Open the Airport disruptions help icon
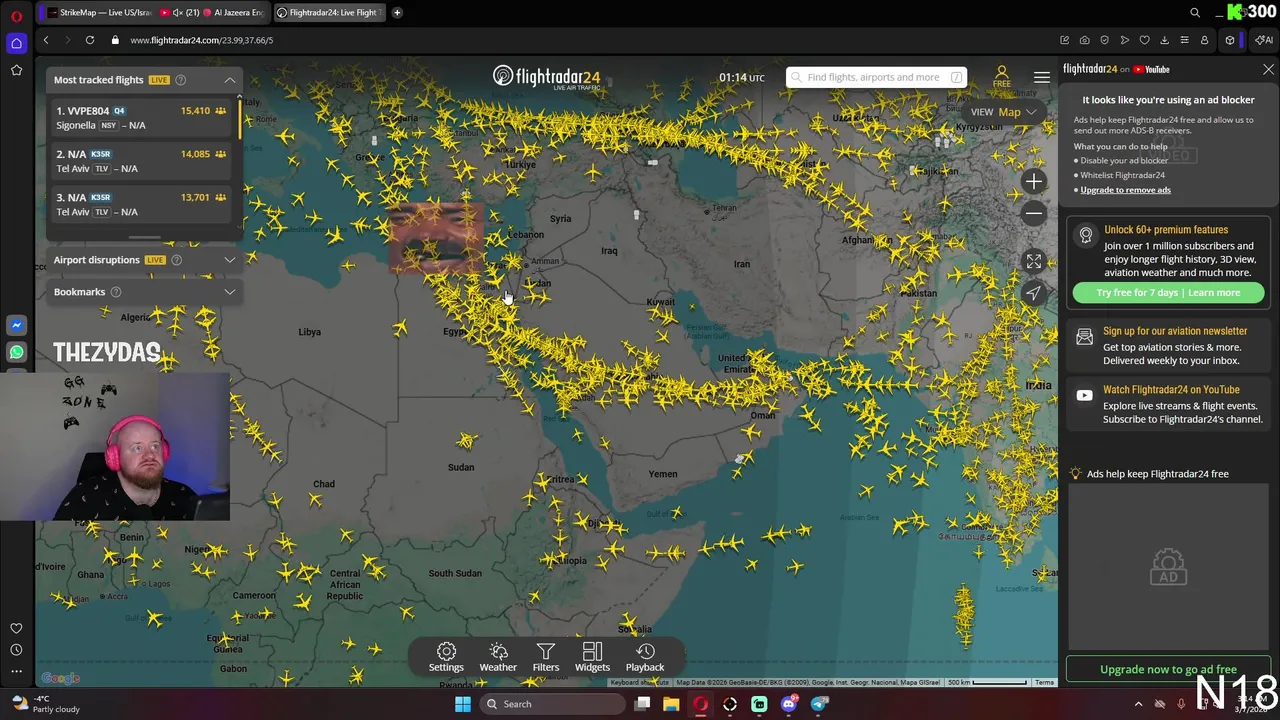The height and width of the screenshot is (720, 1280). click(176, 260)
